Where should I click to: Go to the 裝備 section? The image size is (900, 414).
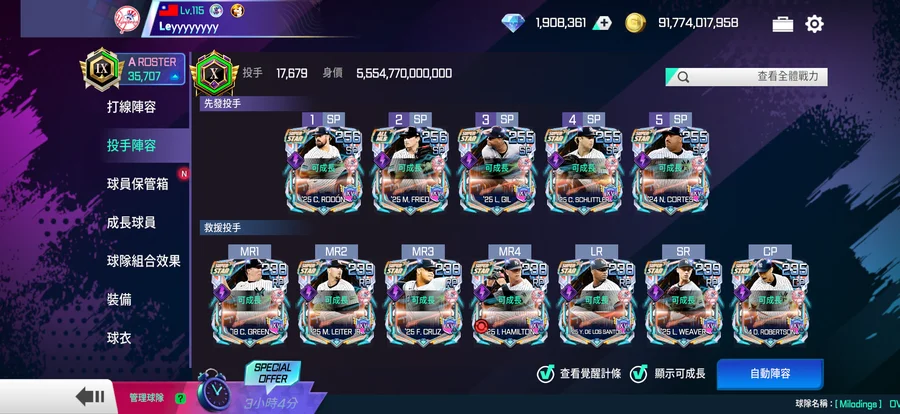(119, 299)
